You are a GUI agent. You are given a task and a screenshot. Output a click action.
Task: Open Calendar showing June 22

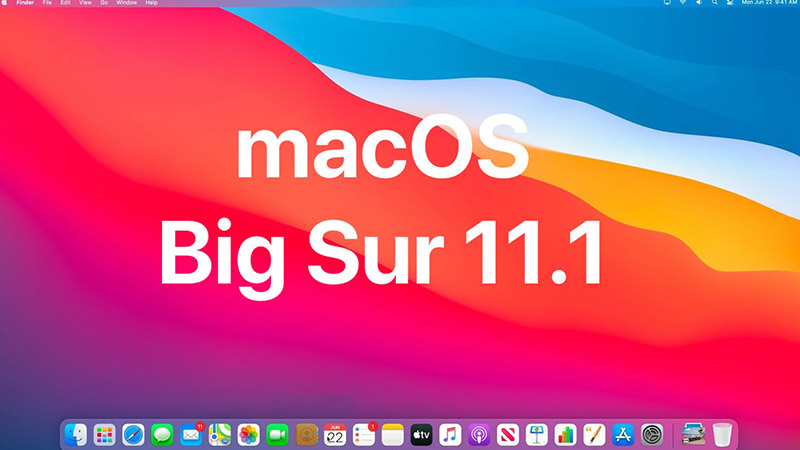click(335, 435)
